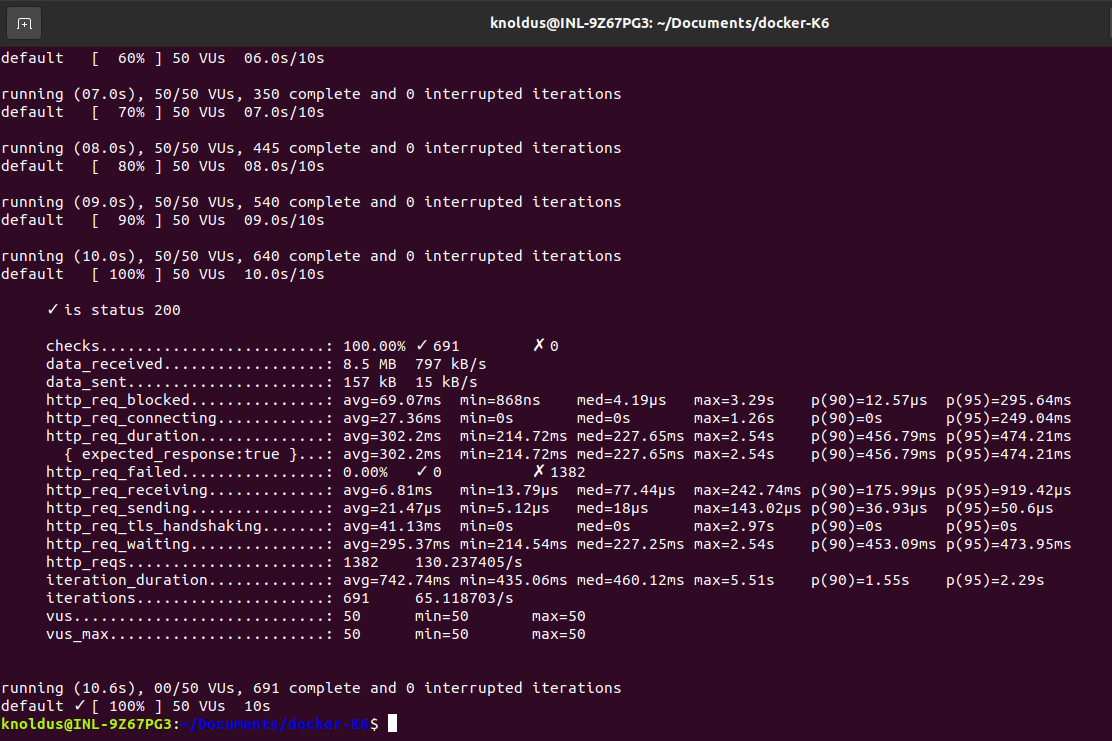Click the 'min=868ns' blocked value

point(500,400)
